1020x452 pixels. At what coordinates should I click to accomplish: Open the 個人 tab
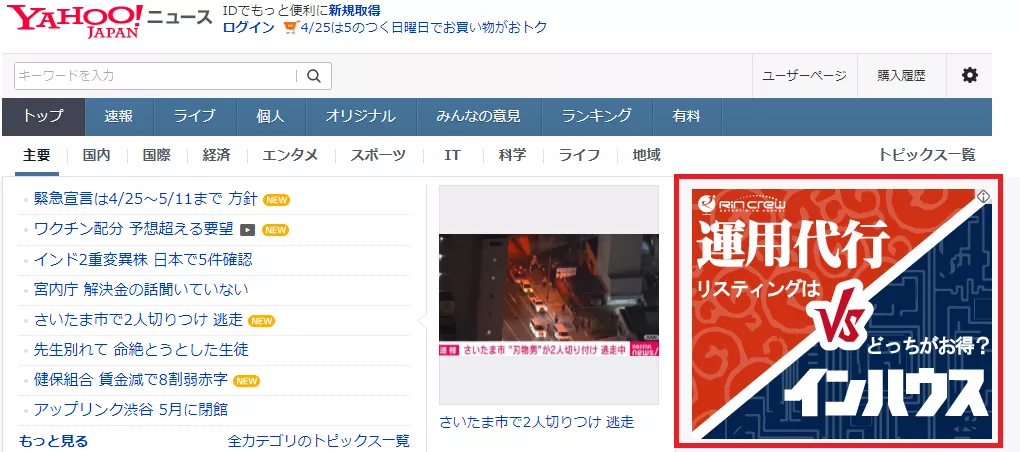(x=271, y=117)
